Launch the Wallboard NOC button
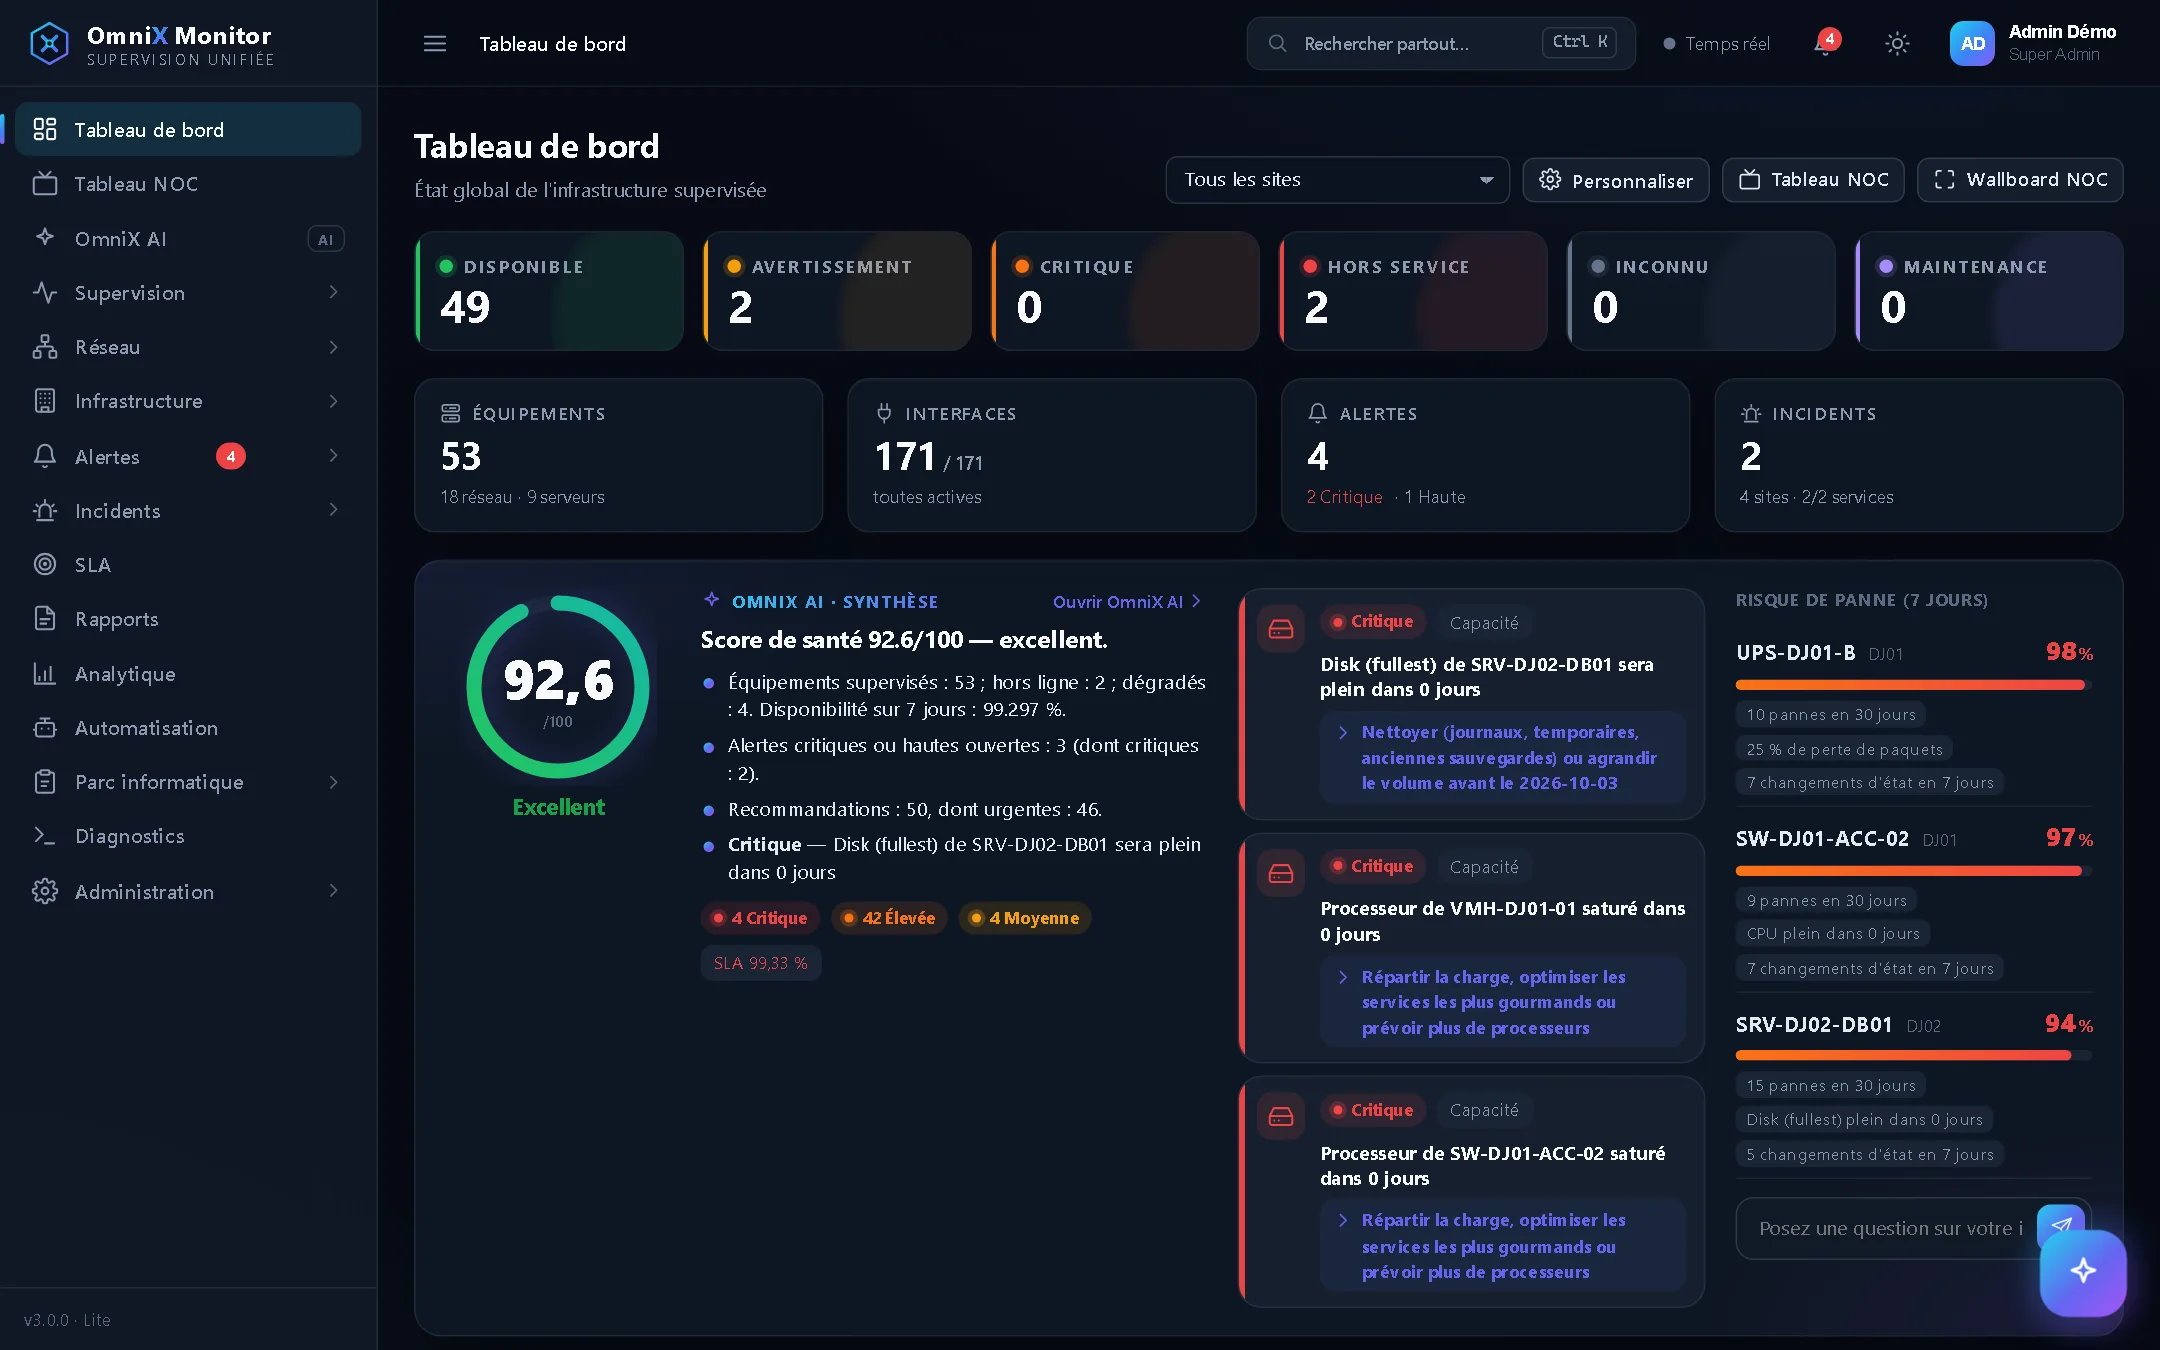 2020,180
